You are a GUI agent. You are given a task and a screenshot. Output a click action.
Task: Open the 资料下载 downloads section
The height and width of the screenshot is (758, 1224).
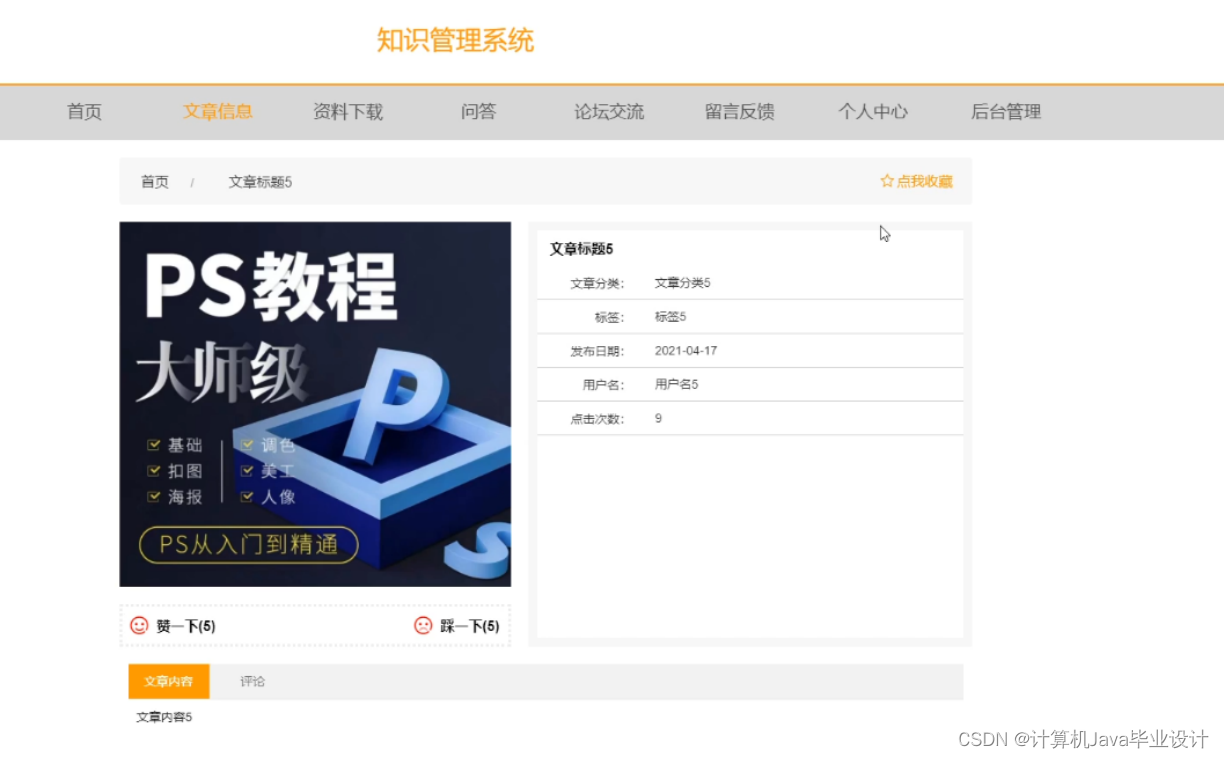click(348, 112)
